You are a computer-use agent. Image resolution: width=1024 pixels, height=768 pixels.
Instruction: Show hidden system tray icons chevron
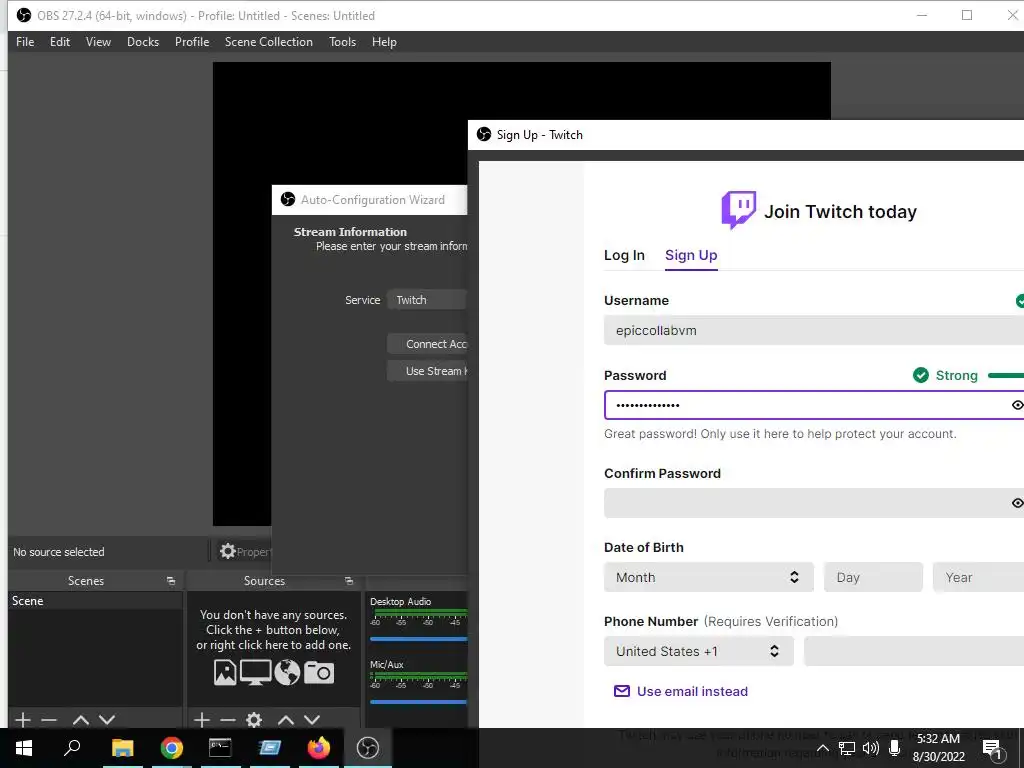coord(823,748)
